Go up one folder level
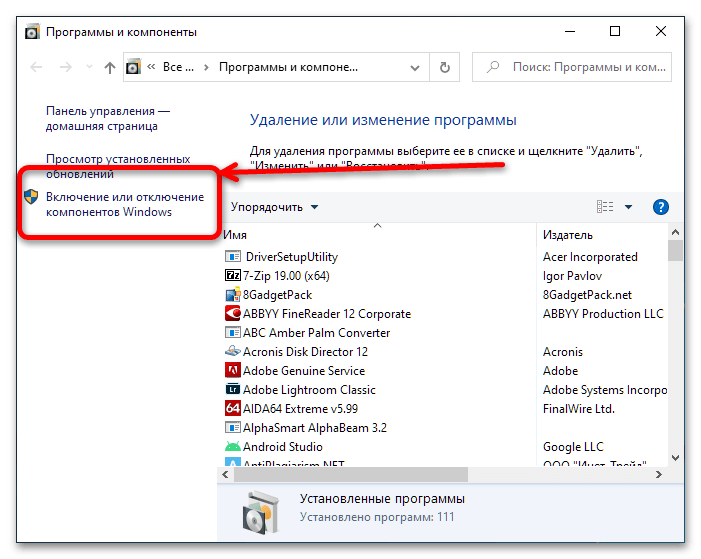Screen dimensions: 701x559 (110, 68)
